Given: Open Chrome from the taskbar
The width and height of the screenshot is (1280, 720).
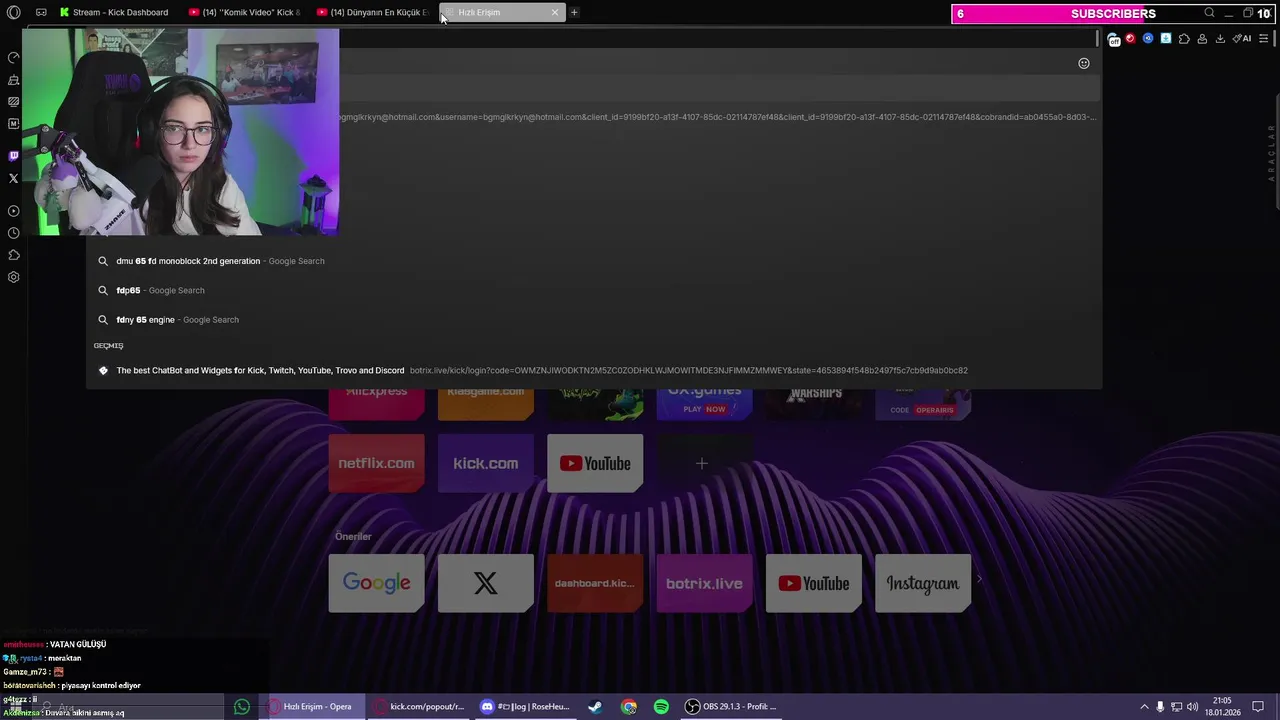Looking at the screenshot, I should coord(628,707).
